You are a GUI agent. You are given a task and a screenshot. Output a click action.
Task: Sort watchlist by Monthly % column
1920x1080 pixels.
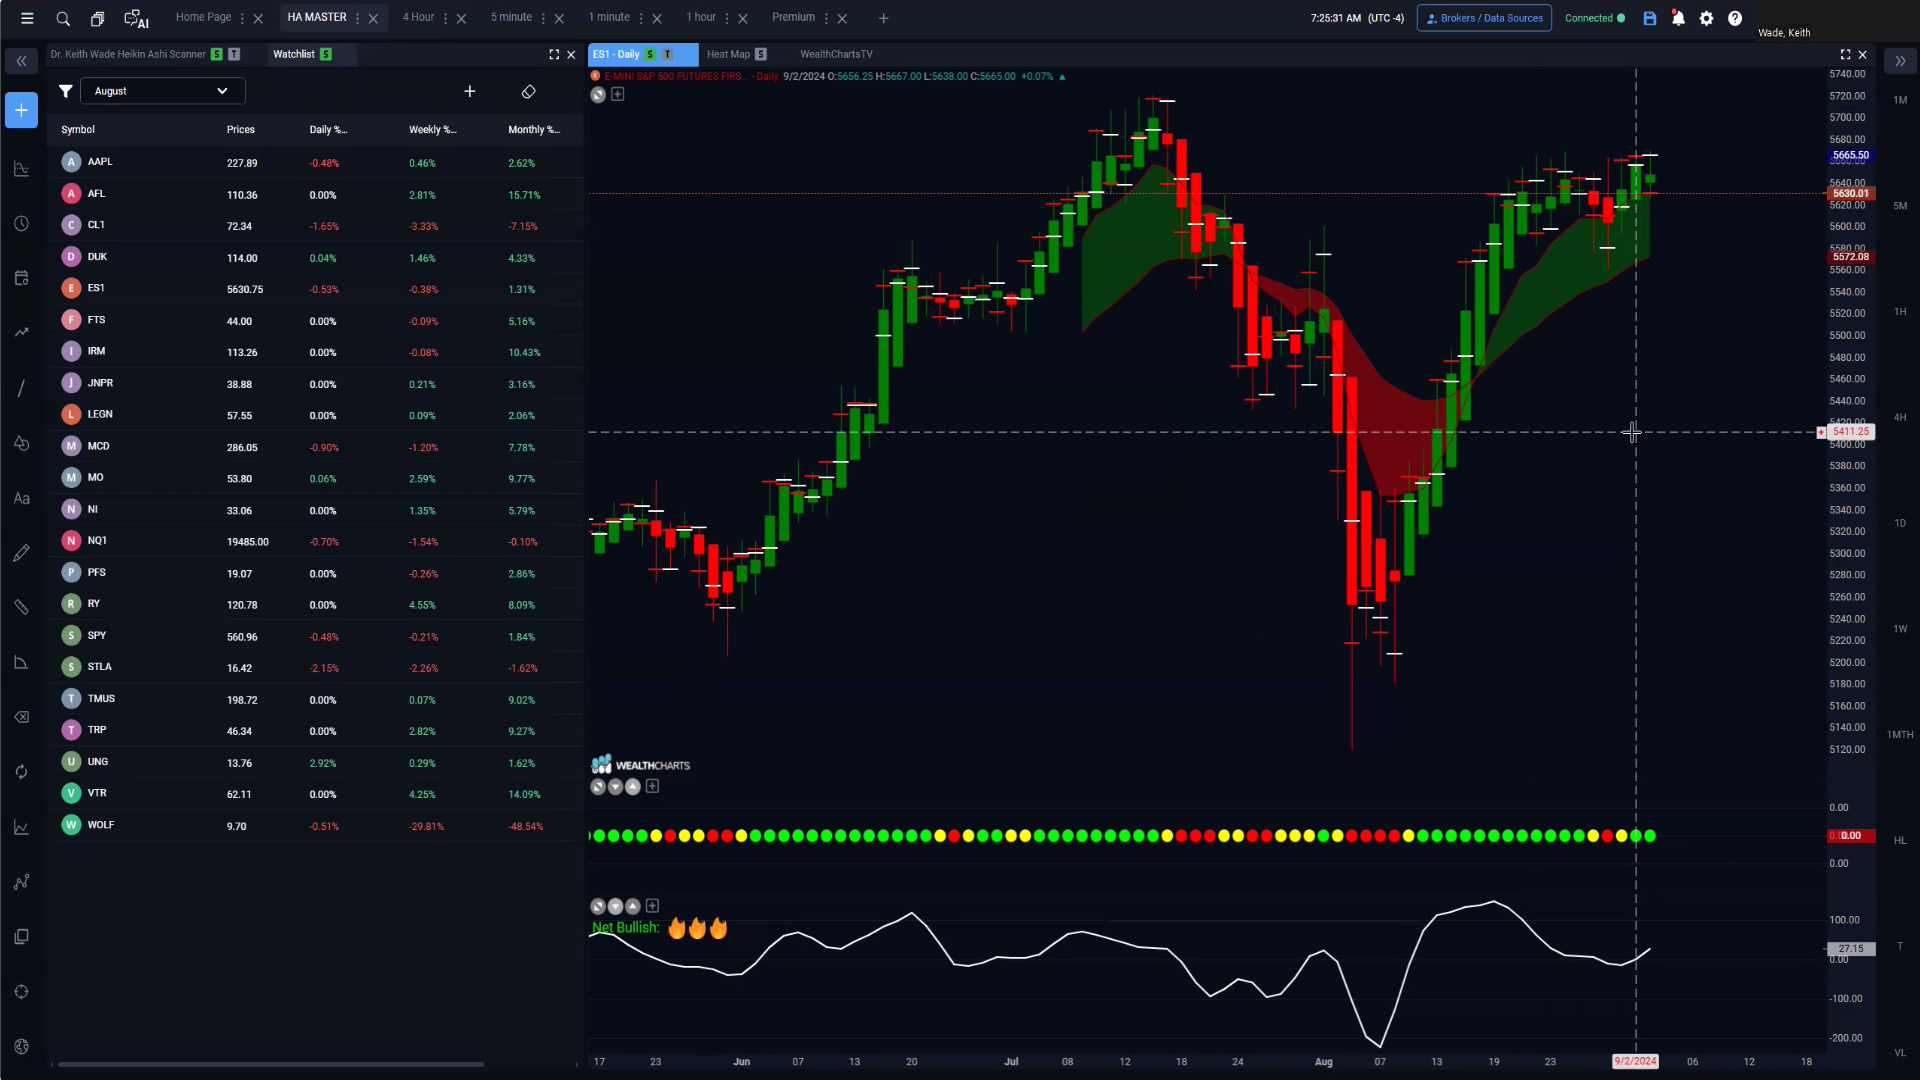tap(534, 130)
